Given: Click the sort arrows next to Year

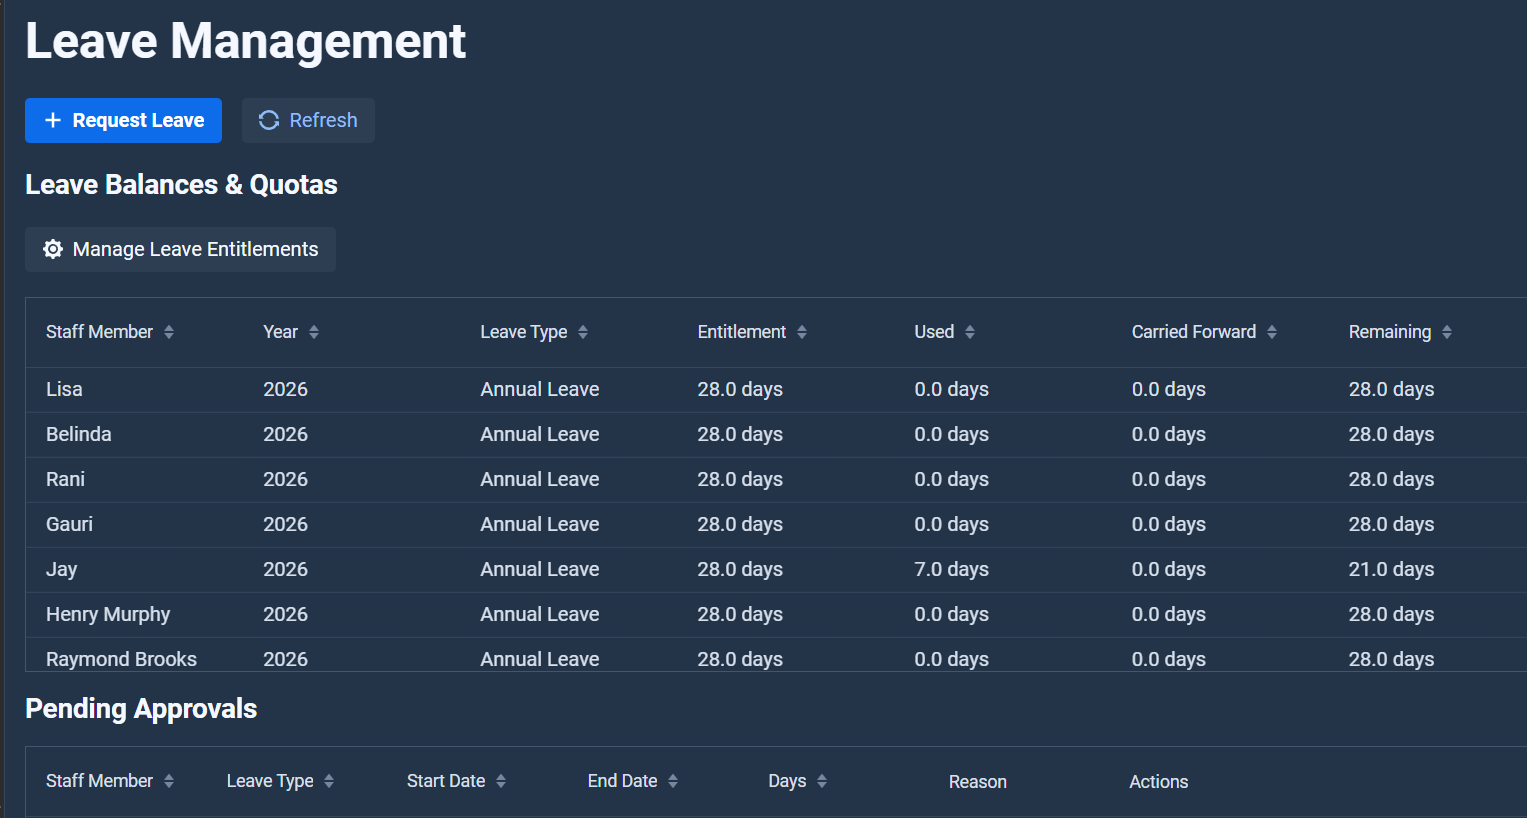Looking at the screenshot, I should pos(312,331).
